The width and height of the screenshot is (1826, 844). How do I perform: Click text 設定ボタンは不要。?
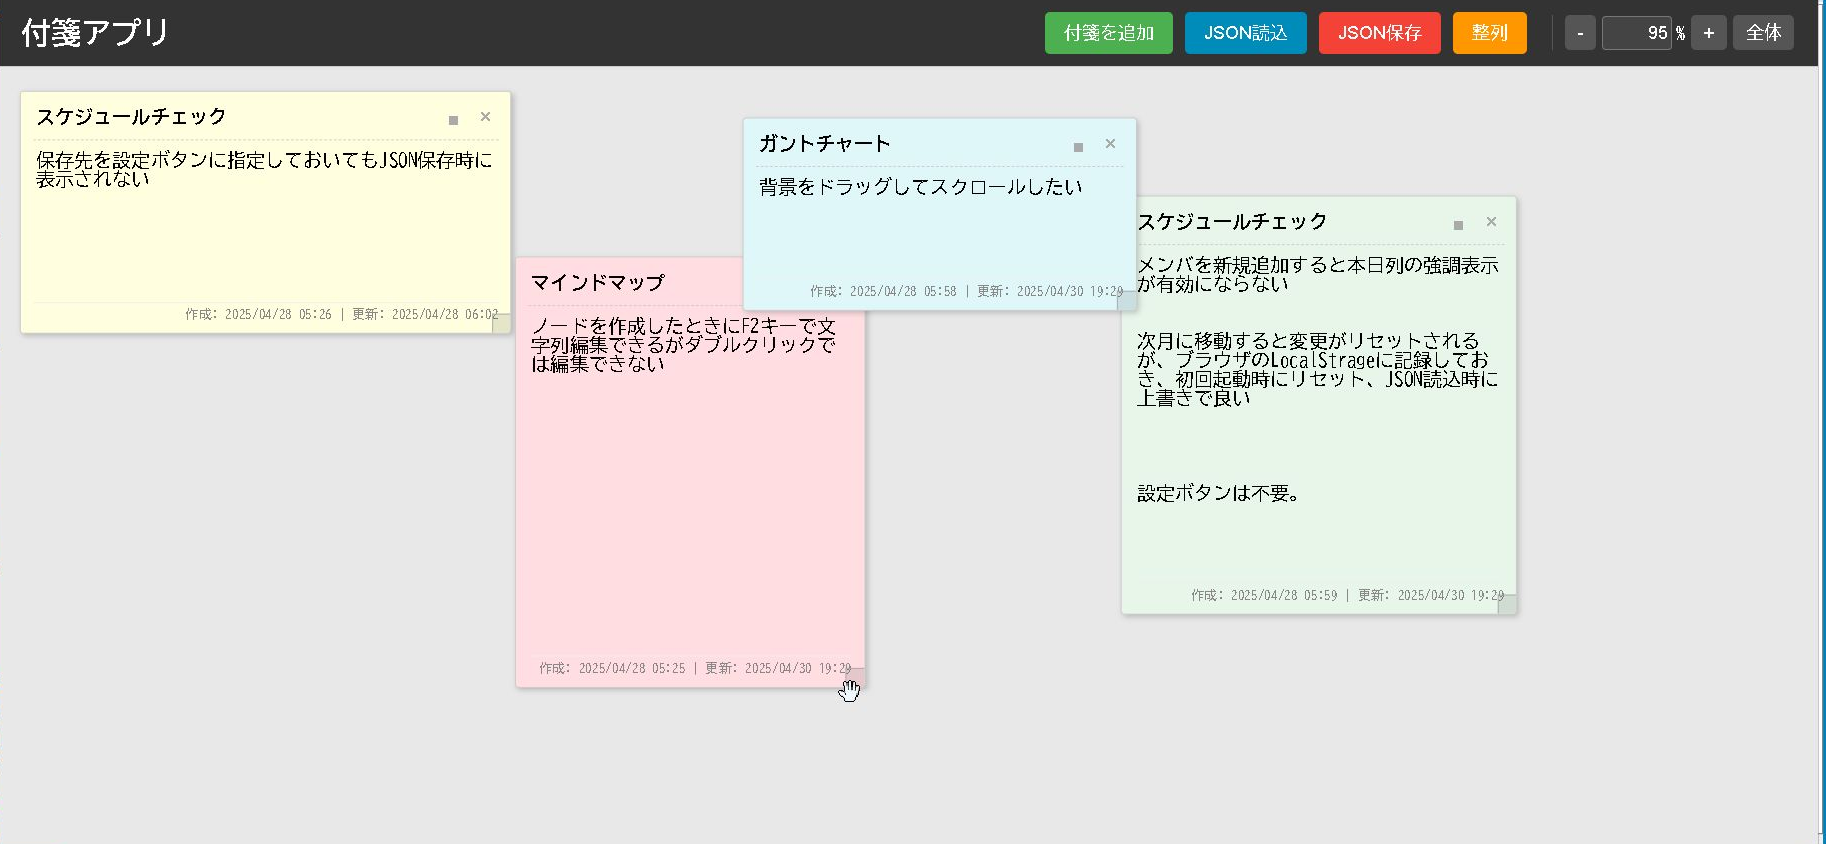(x=1218, y=493)
